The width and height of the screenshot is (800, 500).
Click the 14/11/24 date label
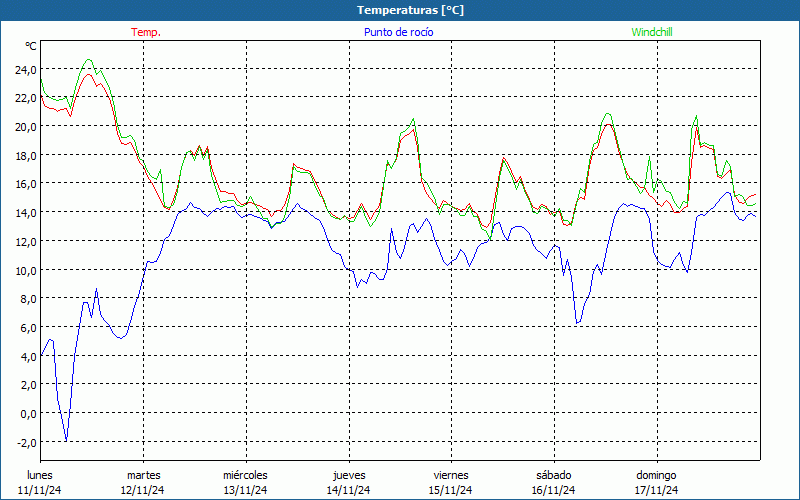(348, 490)
